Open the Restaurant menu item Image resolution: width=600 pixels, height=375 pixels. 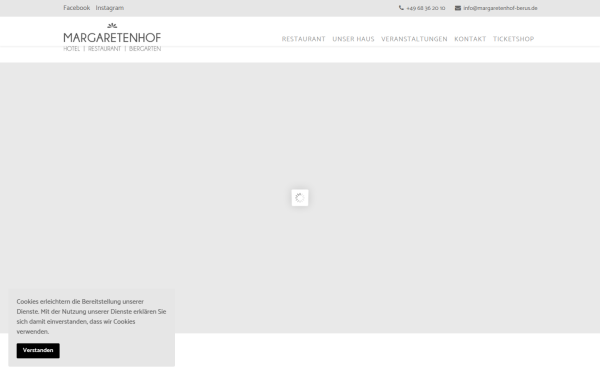coord(303,39)
